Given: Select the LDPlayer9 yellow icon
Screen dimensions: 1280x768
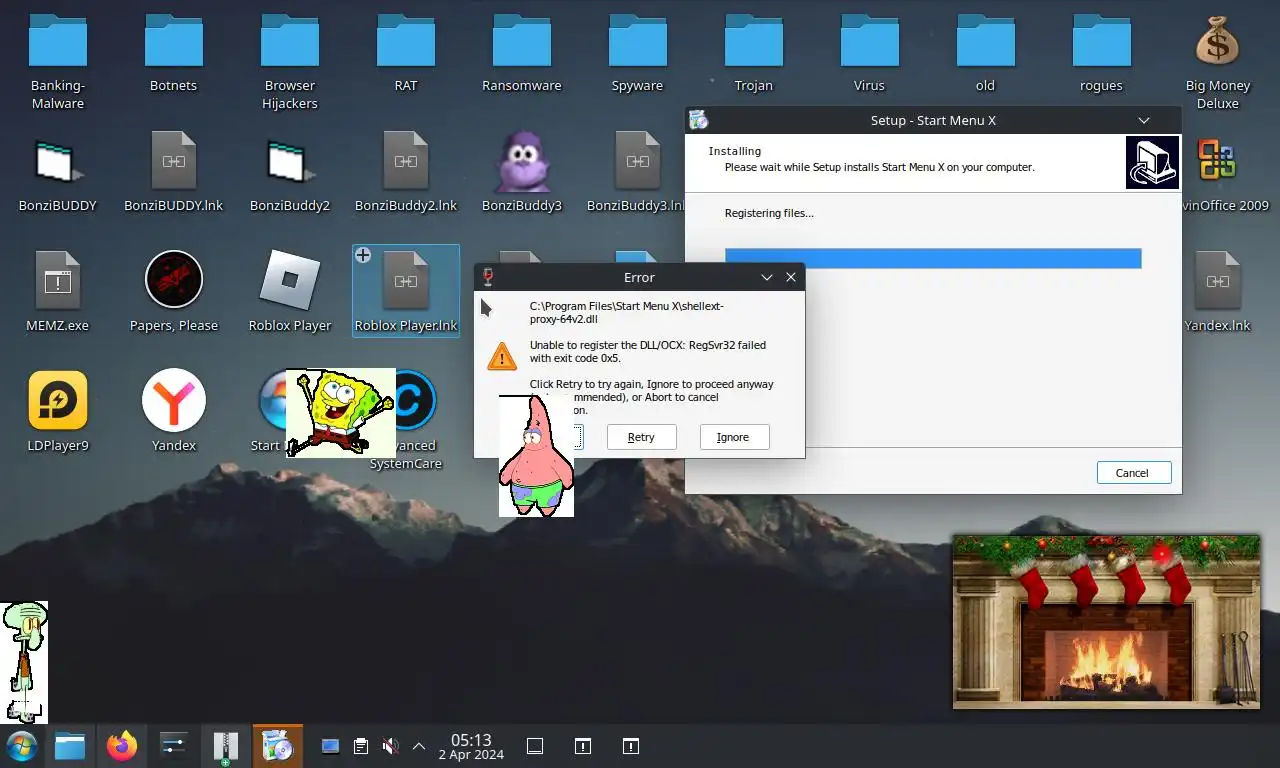Looking at the screenshot, I should tap(58, 400).
